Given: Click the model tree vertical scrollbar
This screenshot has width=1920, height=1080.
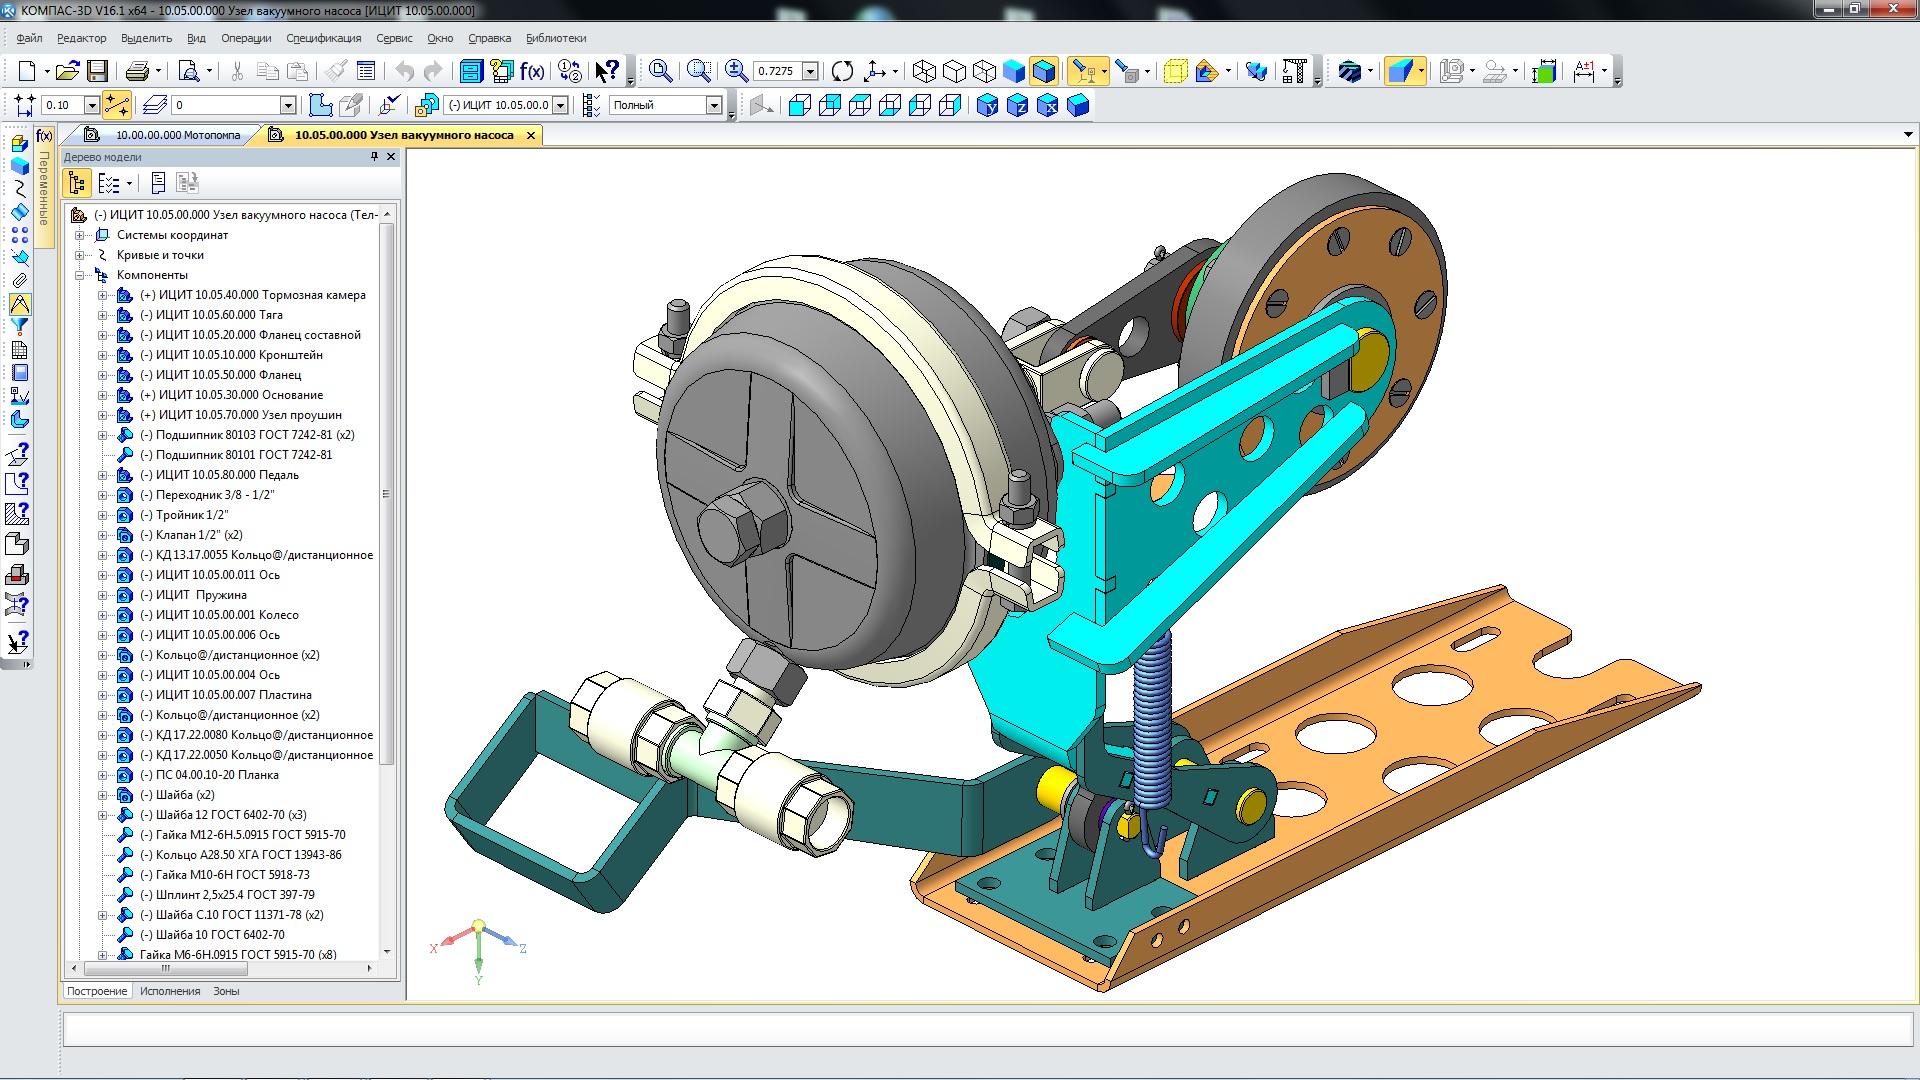Looking at the screenshot, I should [x=387, y=494].
